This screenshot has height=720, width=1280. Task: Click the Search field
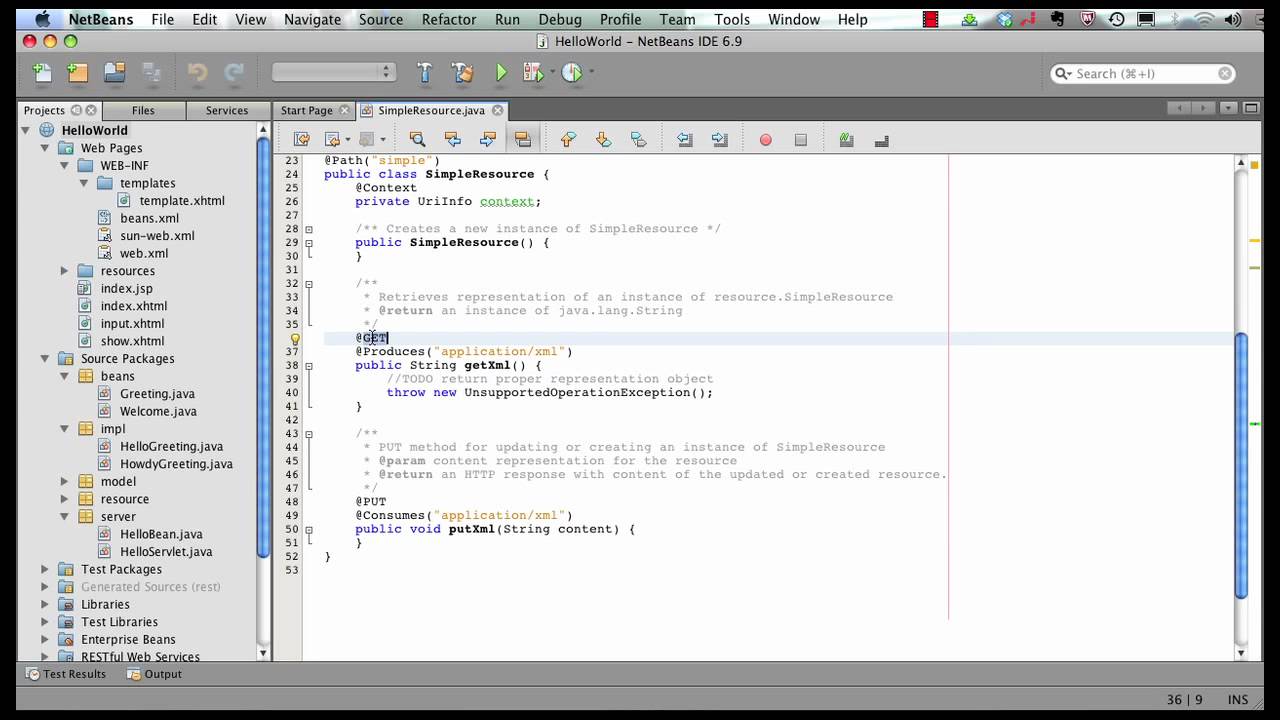coord(1143,73)
